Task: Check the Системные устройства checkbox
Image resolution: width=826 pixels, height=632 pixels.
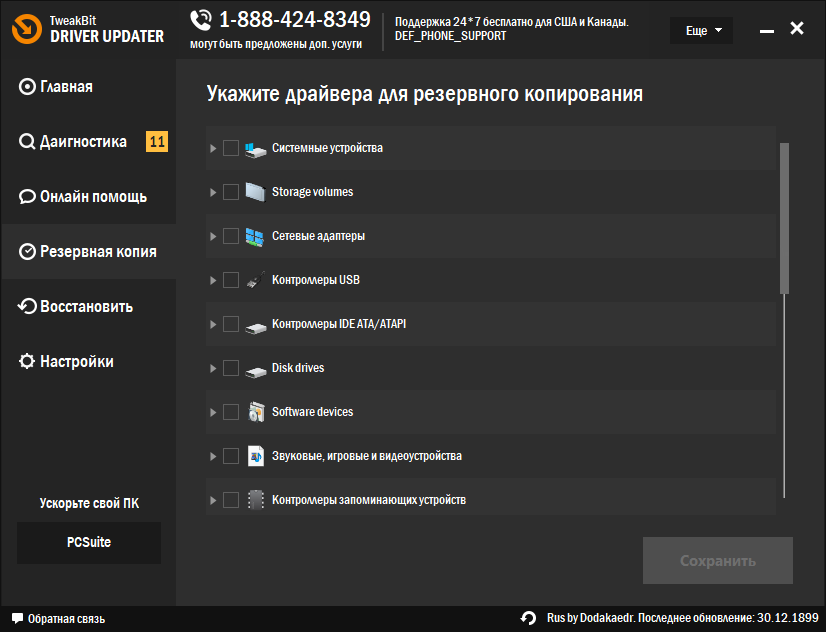Action: pos(231,148)
